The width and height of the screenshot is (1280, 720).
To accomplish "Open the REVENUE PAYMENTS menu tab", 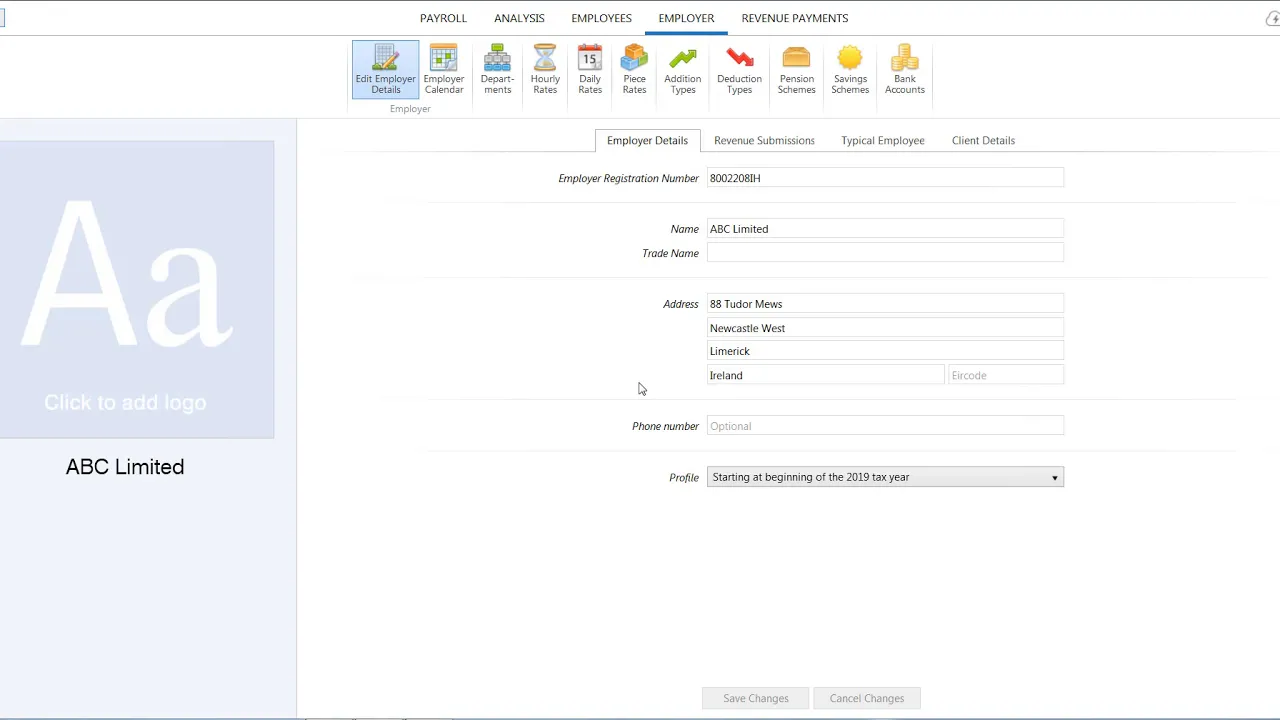I will coord(795,18).
